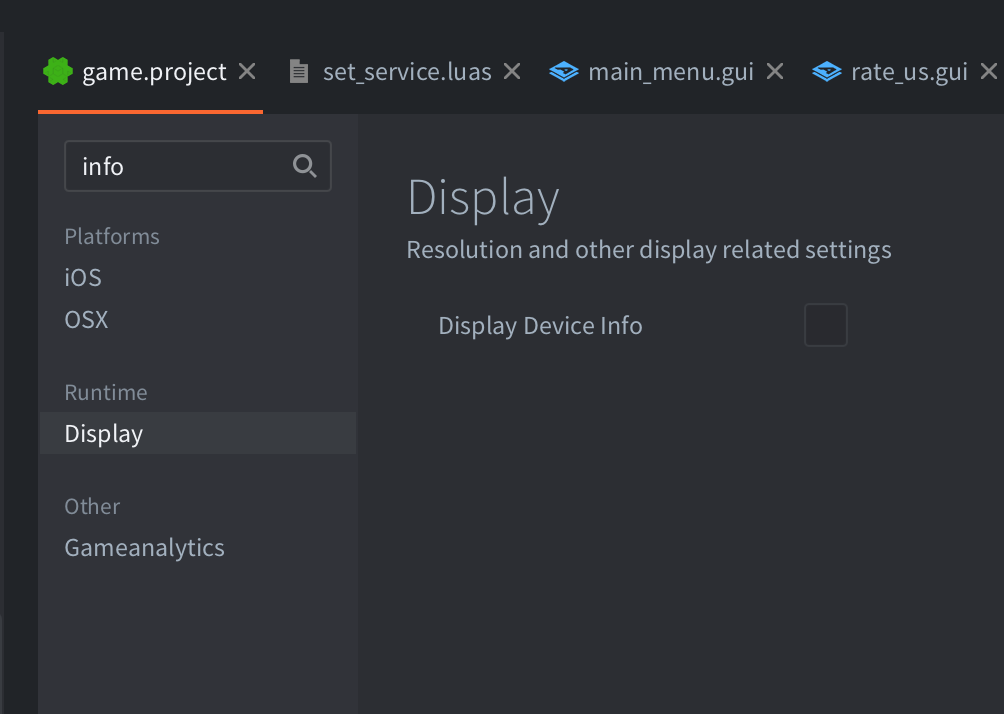Close the game.project tab
The width and height of the screenshot is (1004, 714).
pos(247,72)
